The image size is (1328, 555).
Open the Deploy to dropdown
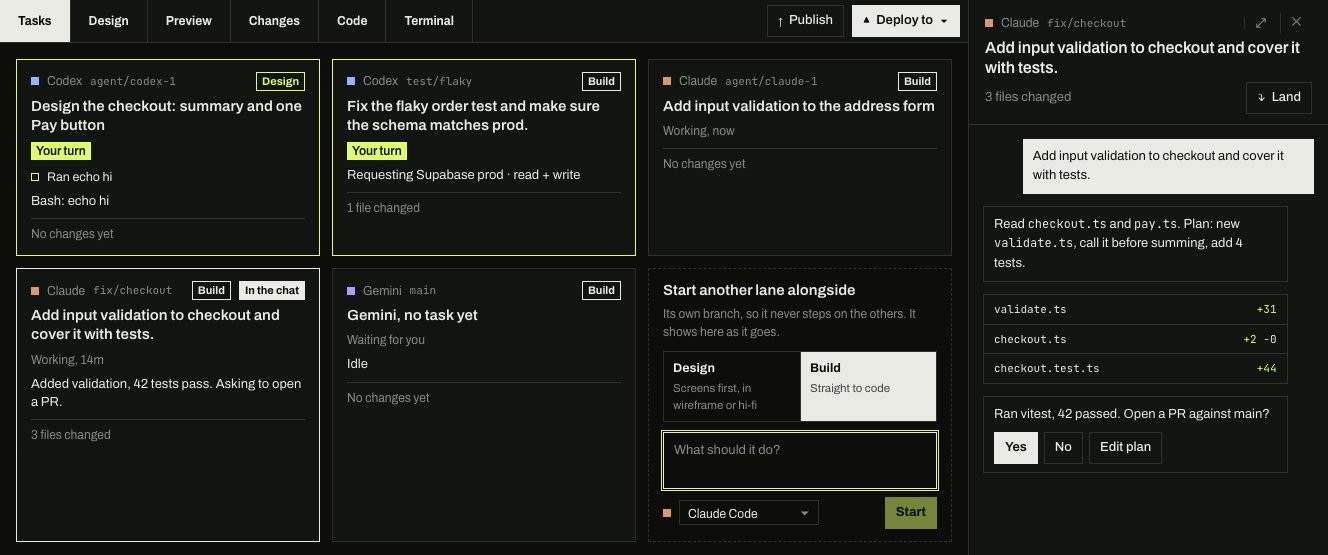[x=905, y=20]
